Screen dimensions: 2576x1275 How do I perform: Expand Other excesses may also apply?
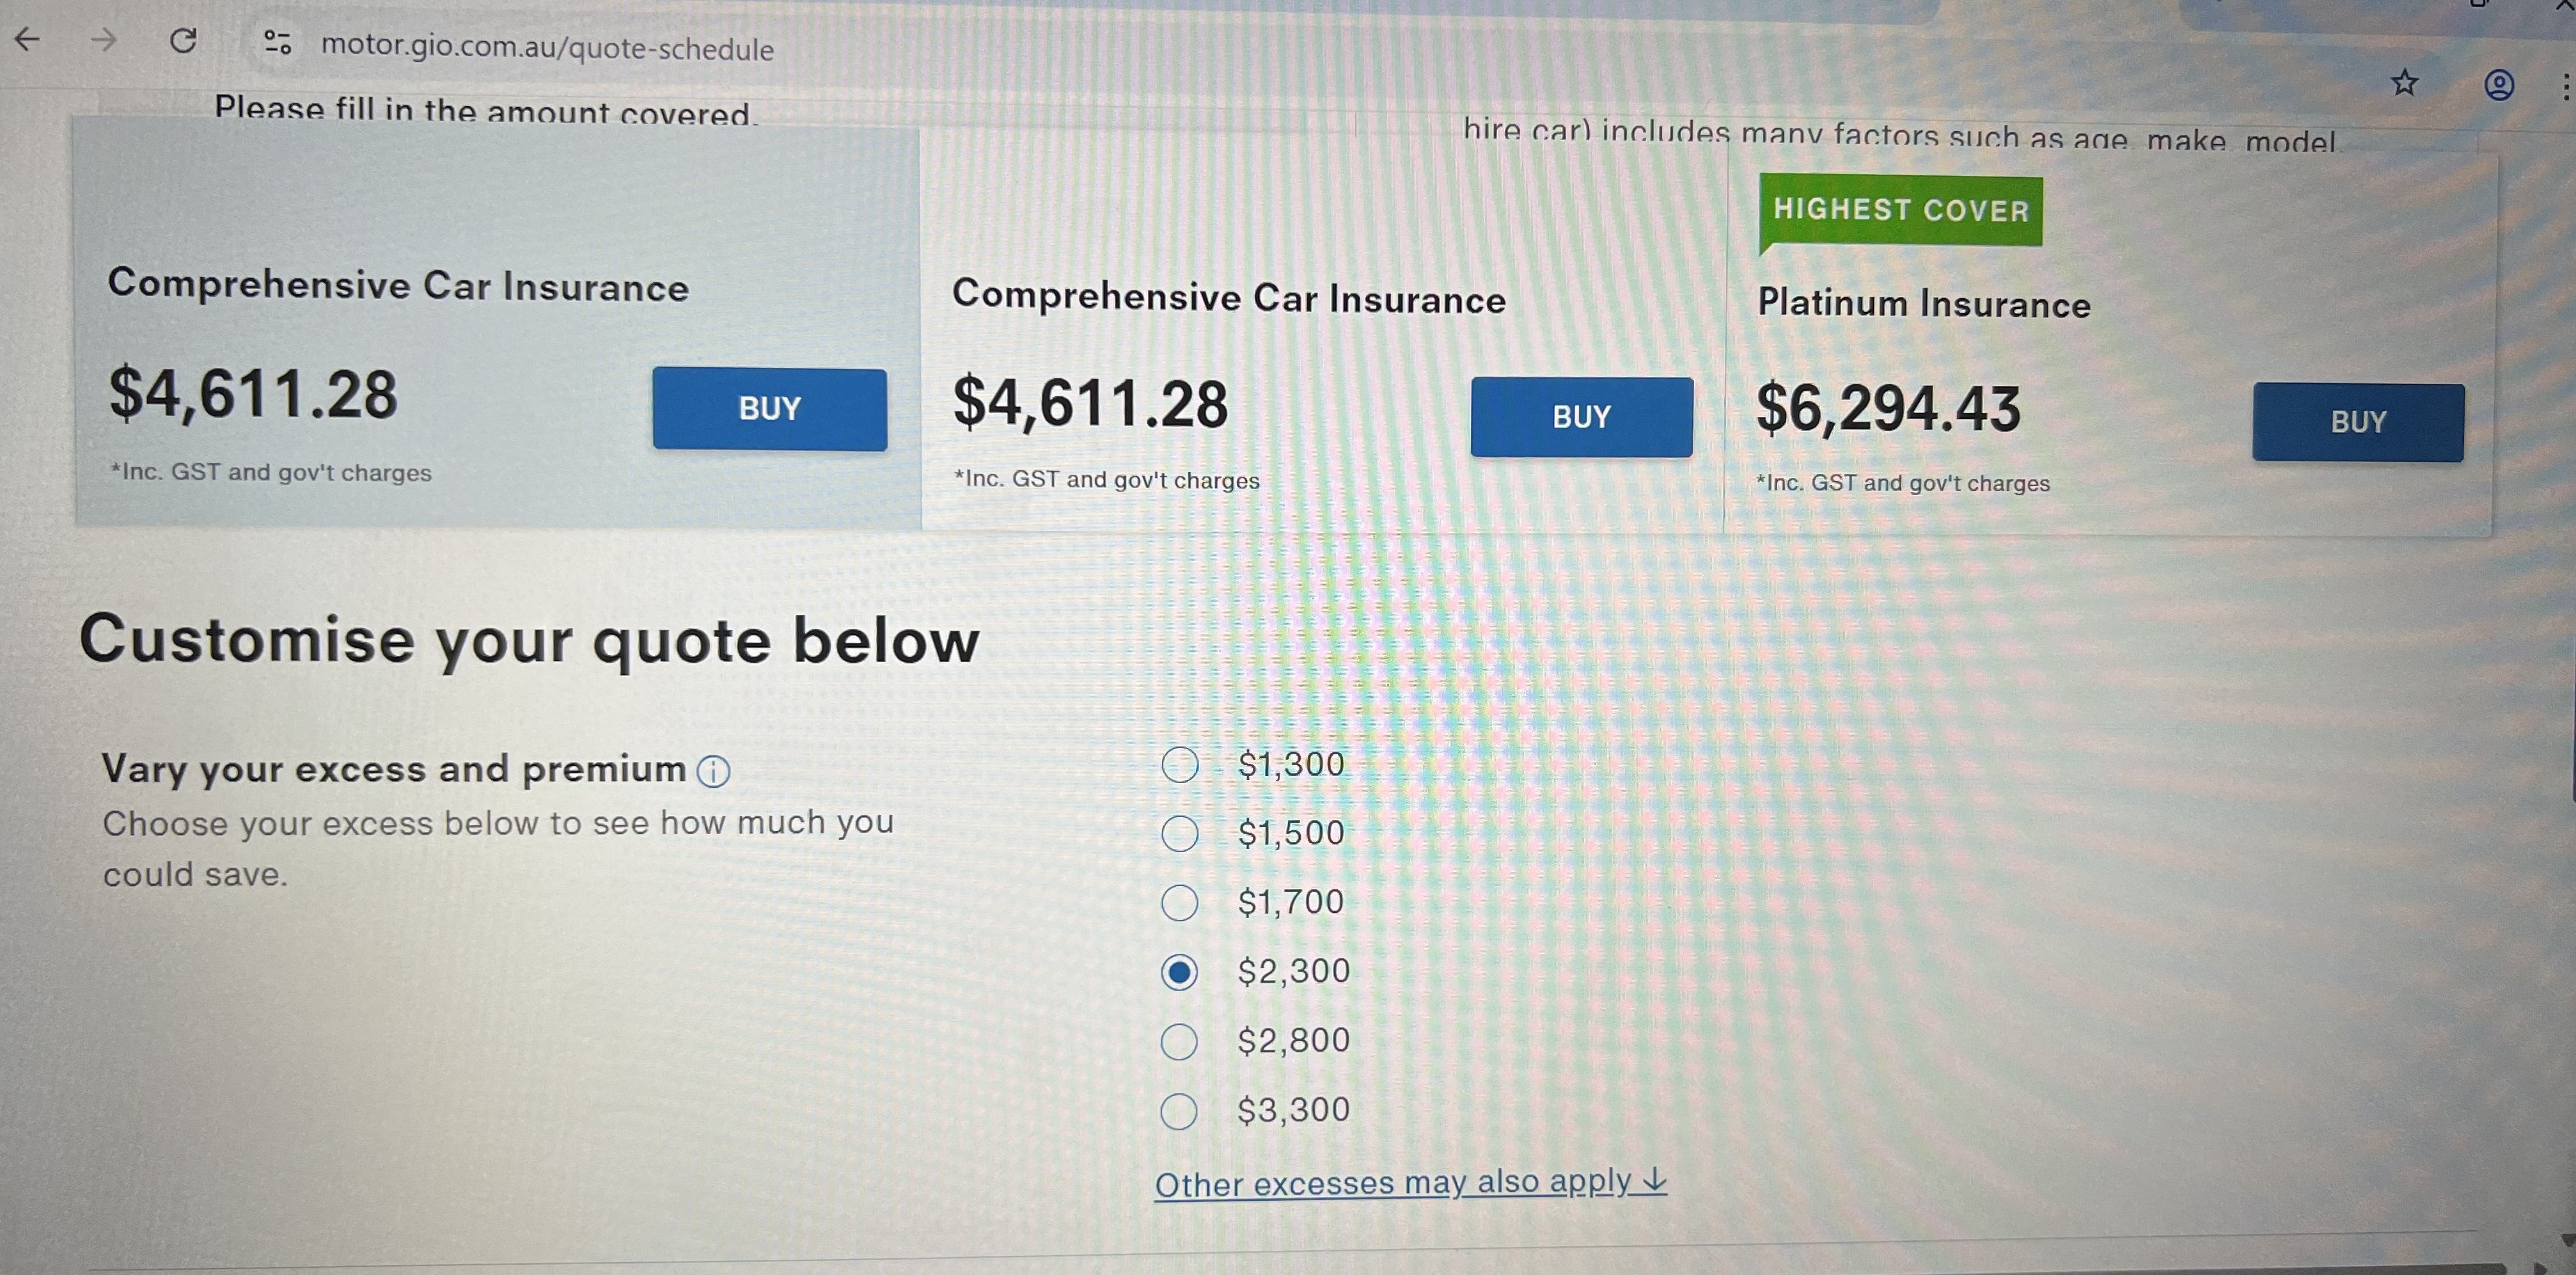tap(1410, 1183)
